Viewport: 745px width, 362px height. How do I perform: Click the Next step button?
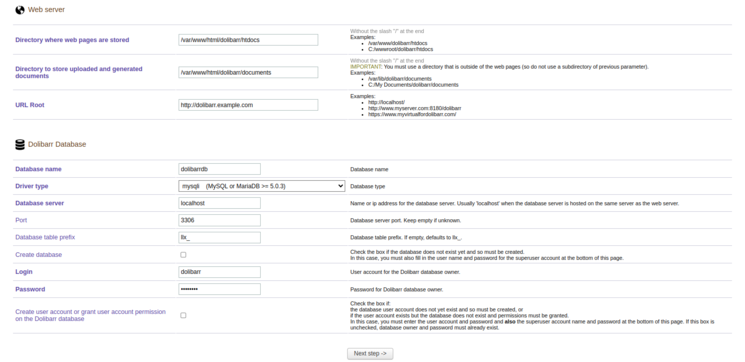coord(370,353)
